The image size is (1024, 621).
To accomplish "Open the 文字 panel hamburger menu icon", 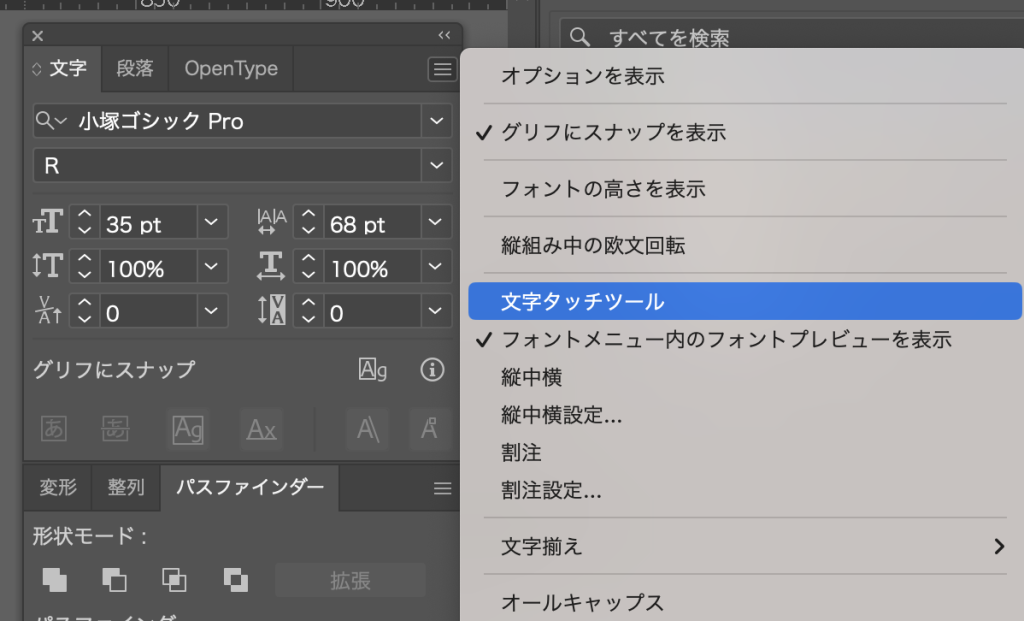I will pos(441,69).
